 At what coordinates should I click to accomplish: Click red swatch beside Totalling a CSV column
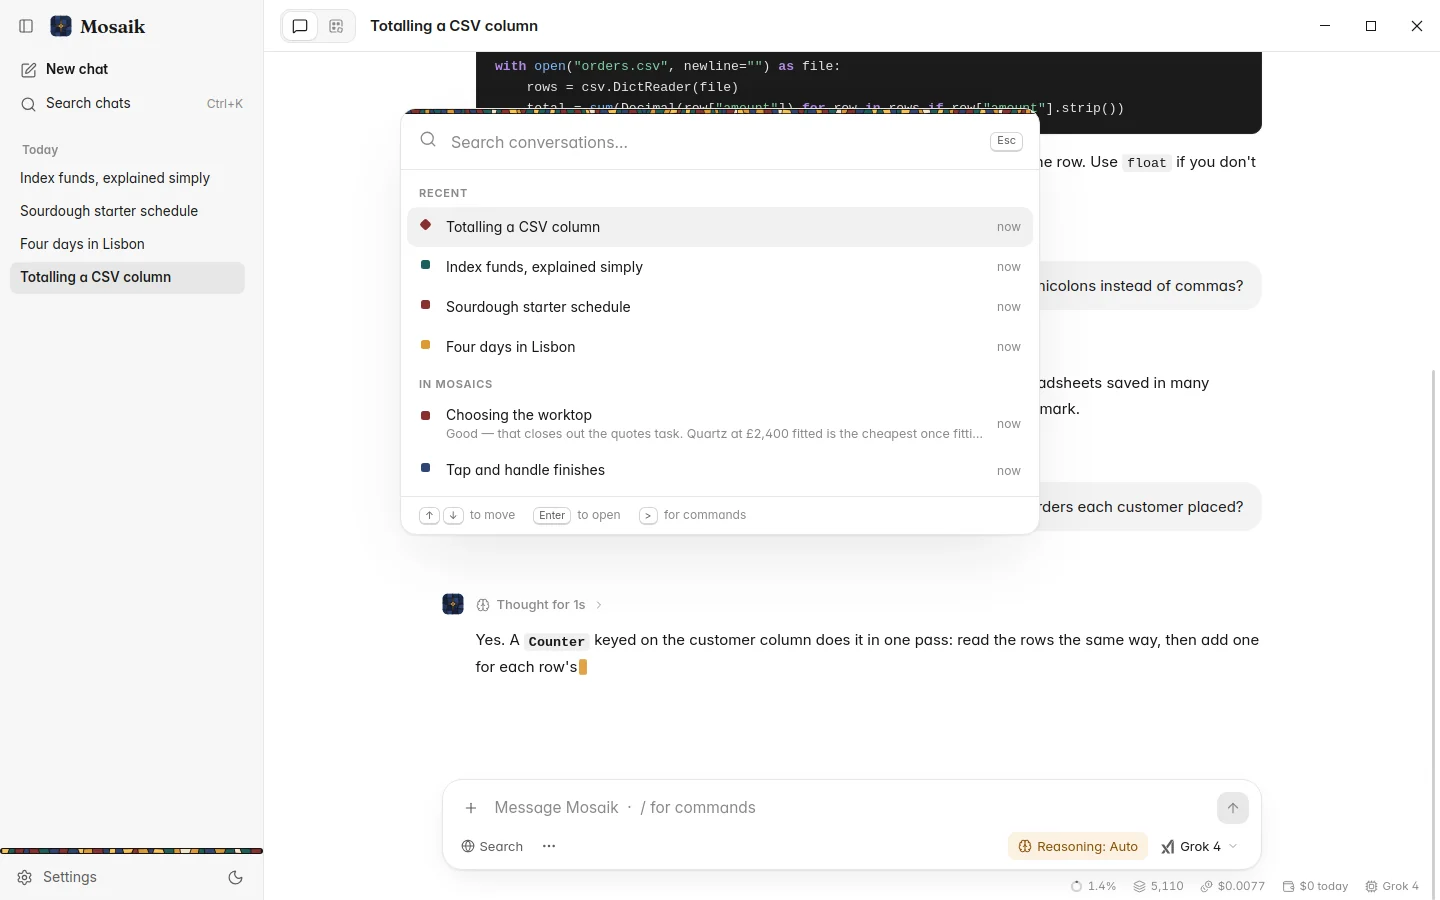click(x=426, y=225)
